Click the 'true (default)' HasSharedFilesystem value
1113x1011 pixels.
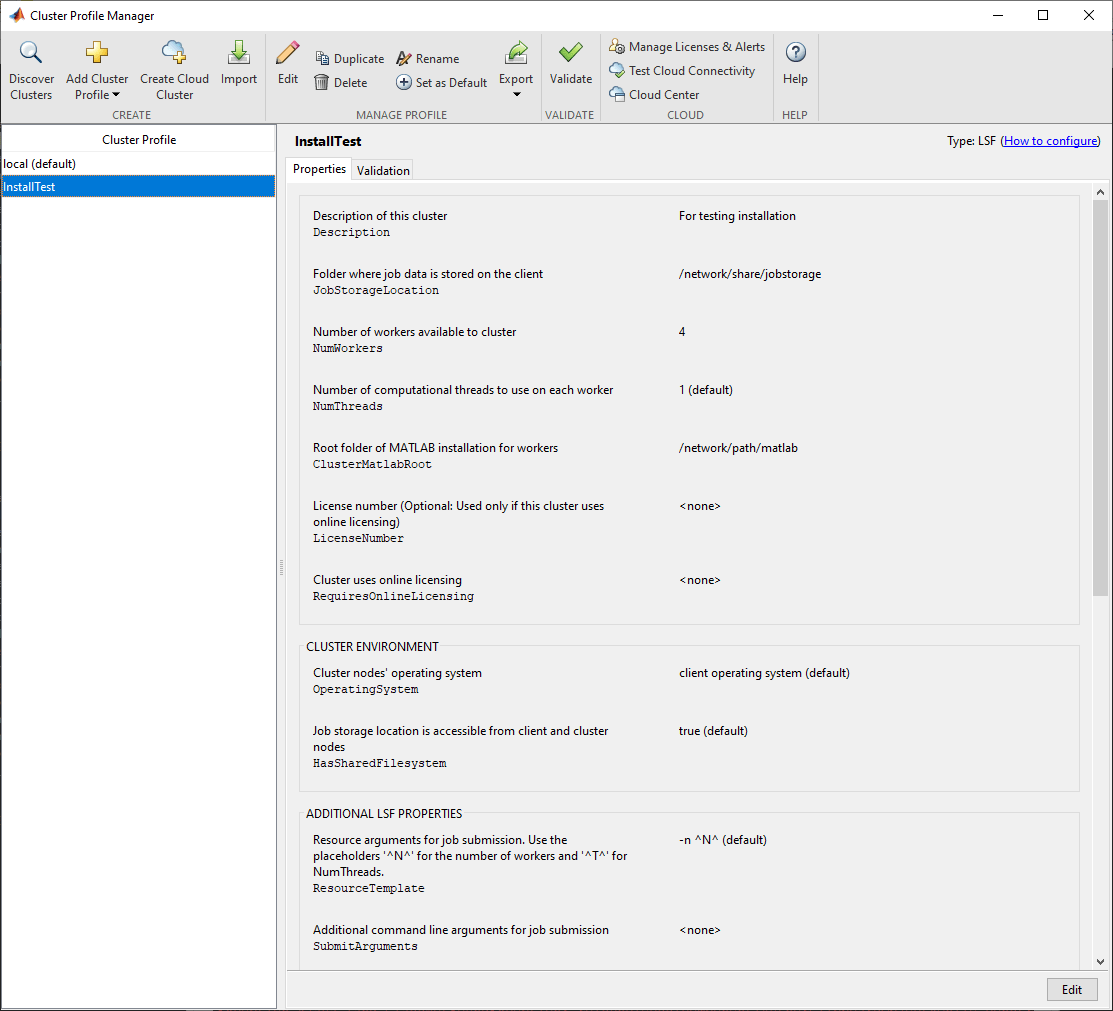pos(713,731)
